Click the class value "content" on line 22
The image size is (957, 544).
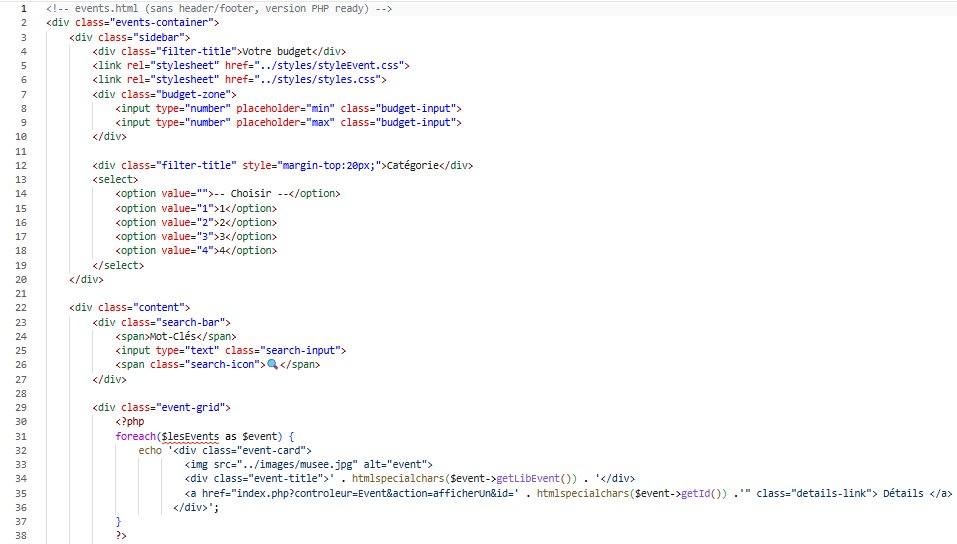tap(158, 308)
